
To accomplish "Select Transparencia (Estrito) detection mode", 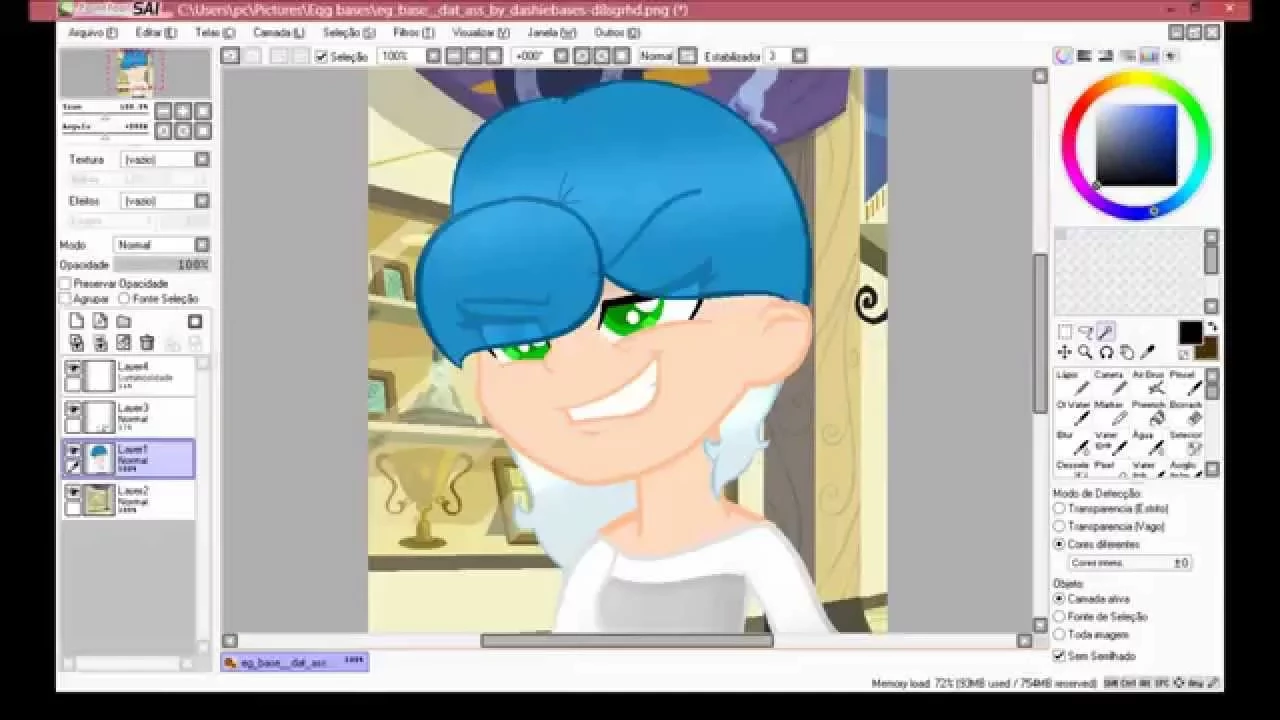I will click(x=1059, y=509).
